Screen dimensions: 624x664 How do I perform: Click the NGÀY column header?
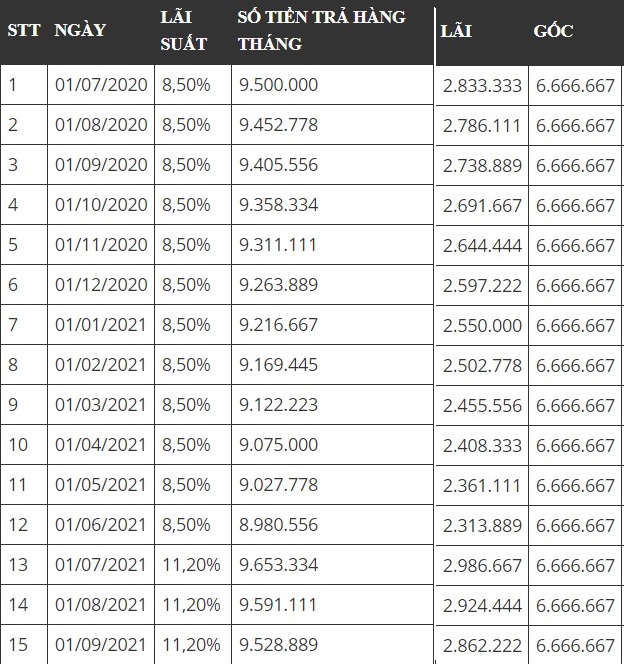click(80, 30)
